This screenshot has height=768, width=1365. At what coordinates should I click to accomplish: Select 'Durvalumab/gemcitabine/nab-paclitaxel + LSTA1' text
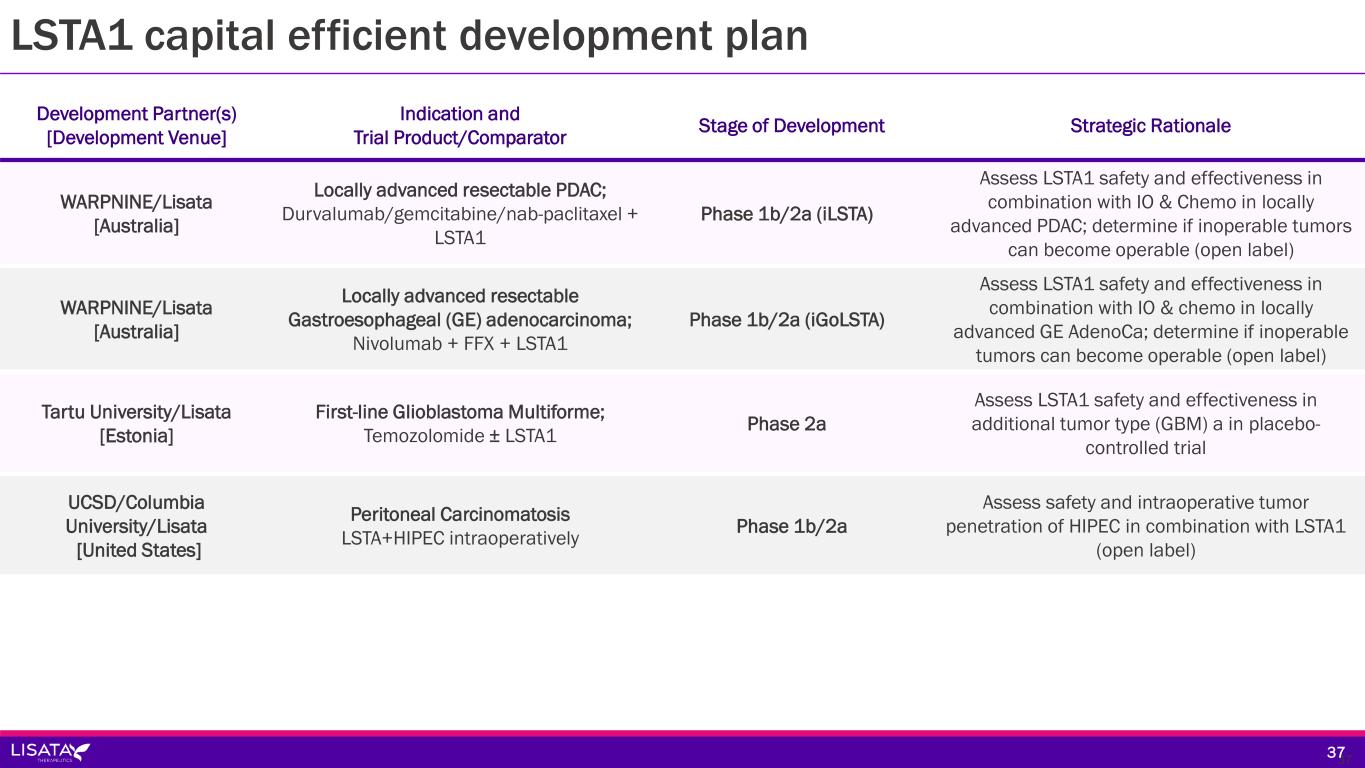pyautogui.click(x=460, y=226)
